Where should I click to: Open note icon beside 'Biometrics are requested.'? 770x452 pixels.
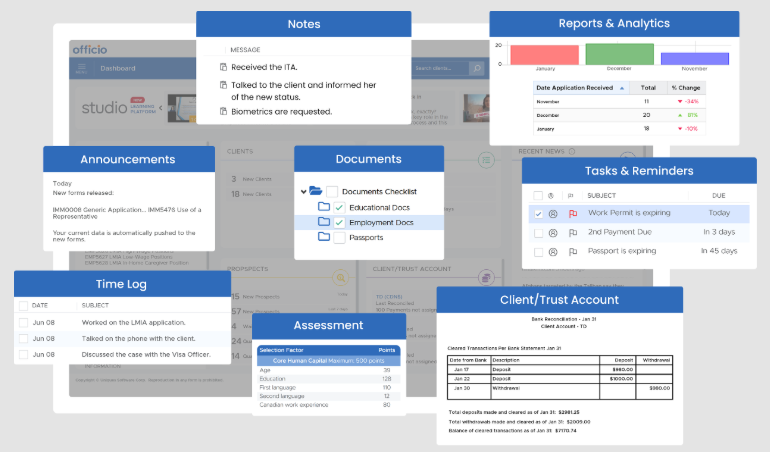(x=223, y=112)
